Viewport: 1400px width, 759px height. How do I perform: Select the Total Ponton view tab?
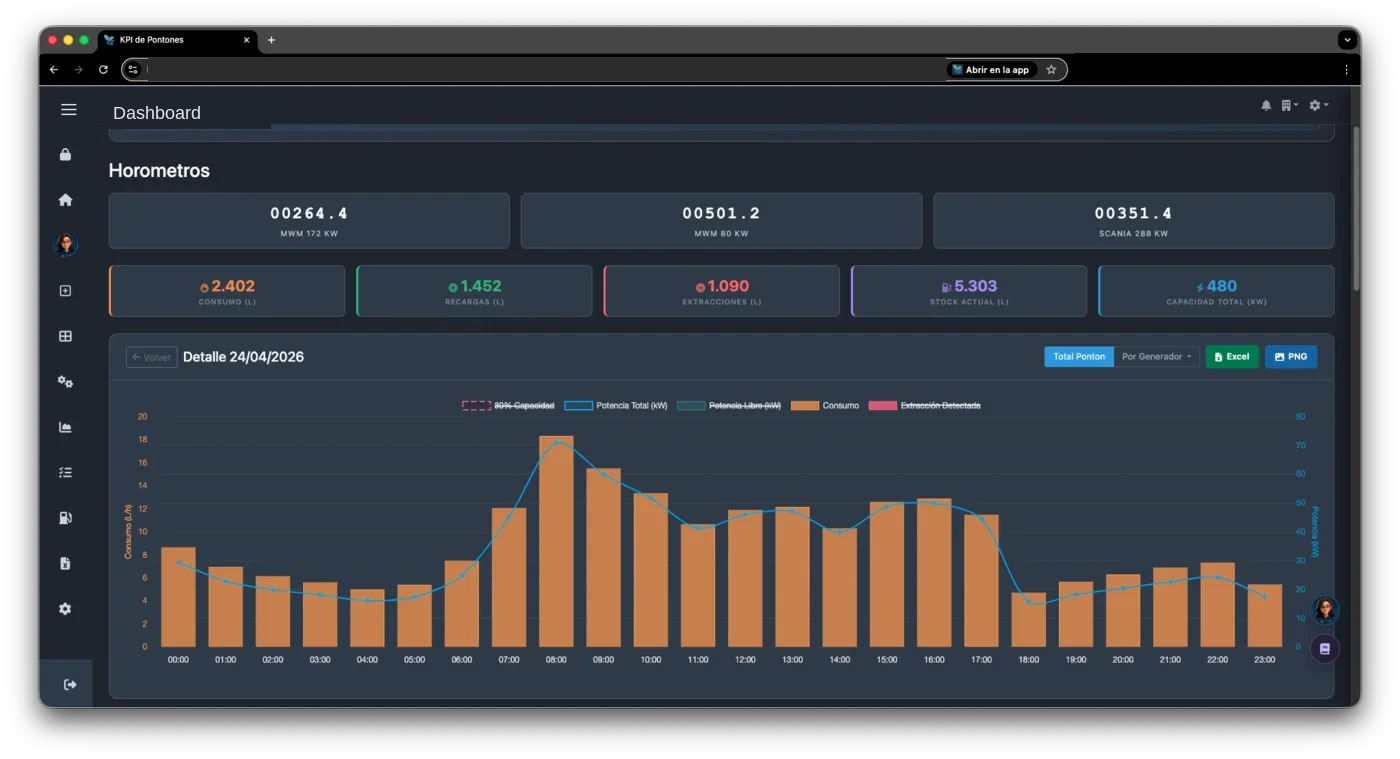click(x=1079, y=356)
